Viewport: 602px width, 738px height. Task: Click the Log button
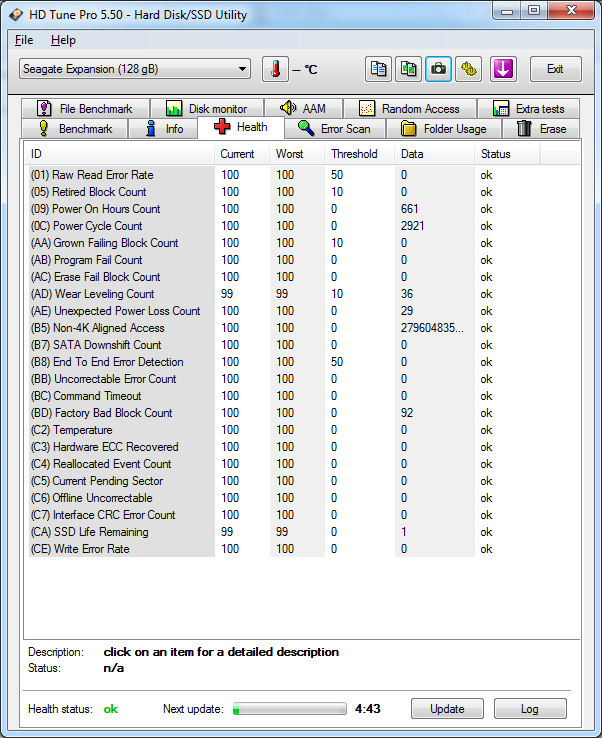point(530,709)
